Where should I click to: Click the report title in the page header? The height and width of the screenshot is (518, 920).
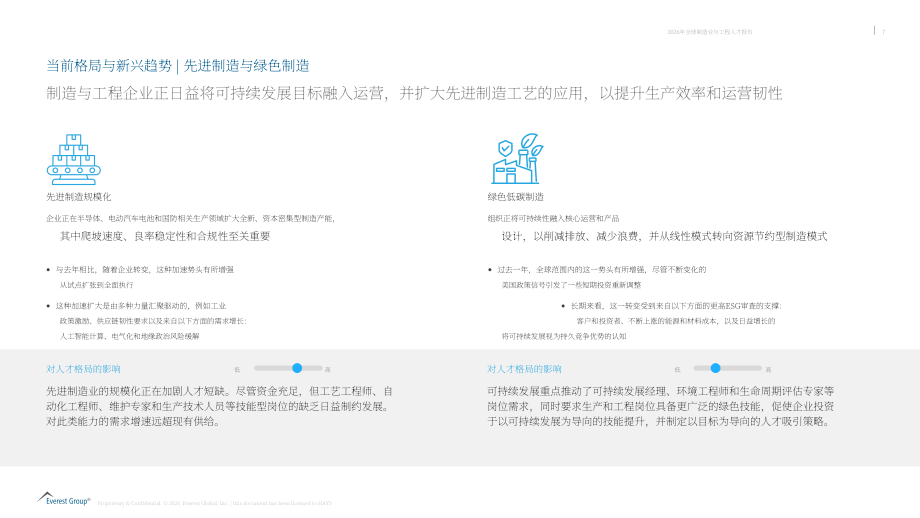click(x=710, y=32)
